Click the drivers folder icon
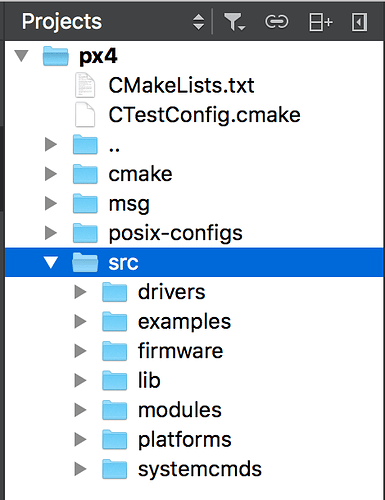The height and width of the screenshot is (500, 385). click(x=114, y=292)
